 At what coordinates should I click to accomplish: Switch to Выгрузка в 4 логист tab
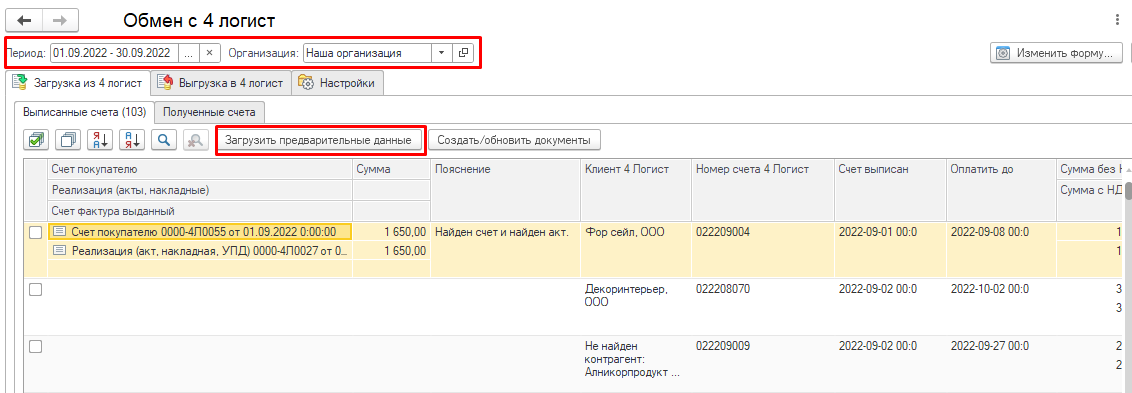click(221, 83)
